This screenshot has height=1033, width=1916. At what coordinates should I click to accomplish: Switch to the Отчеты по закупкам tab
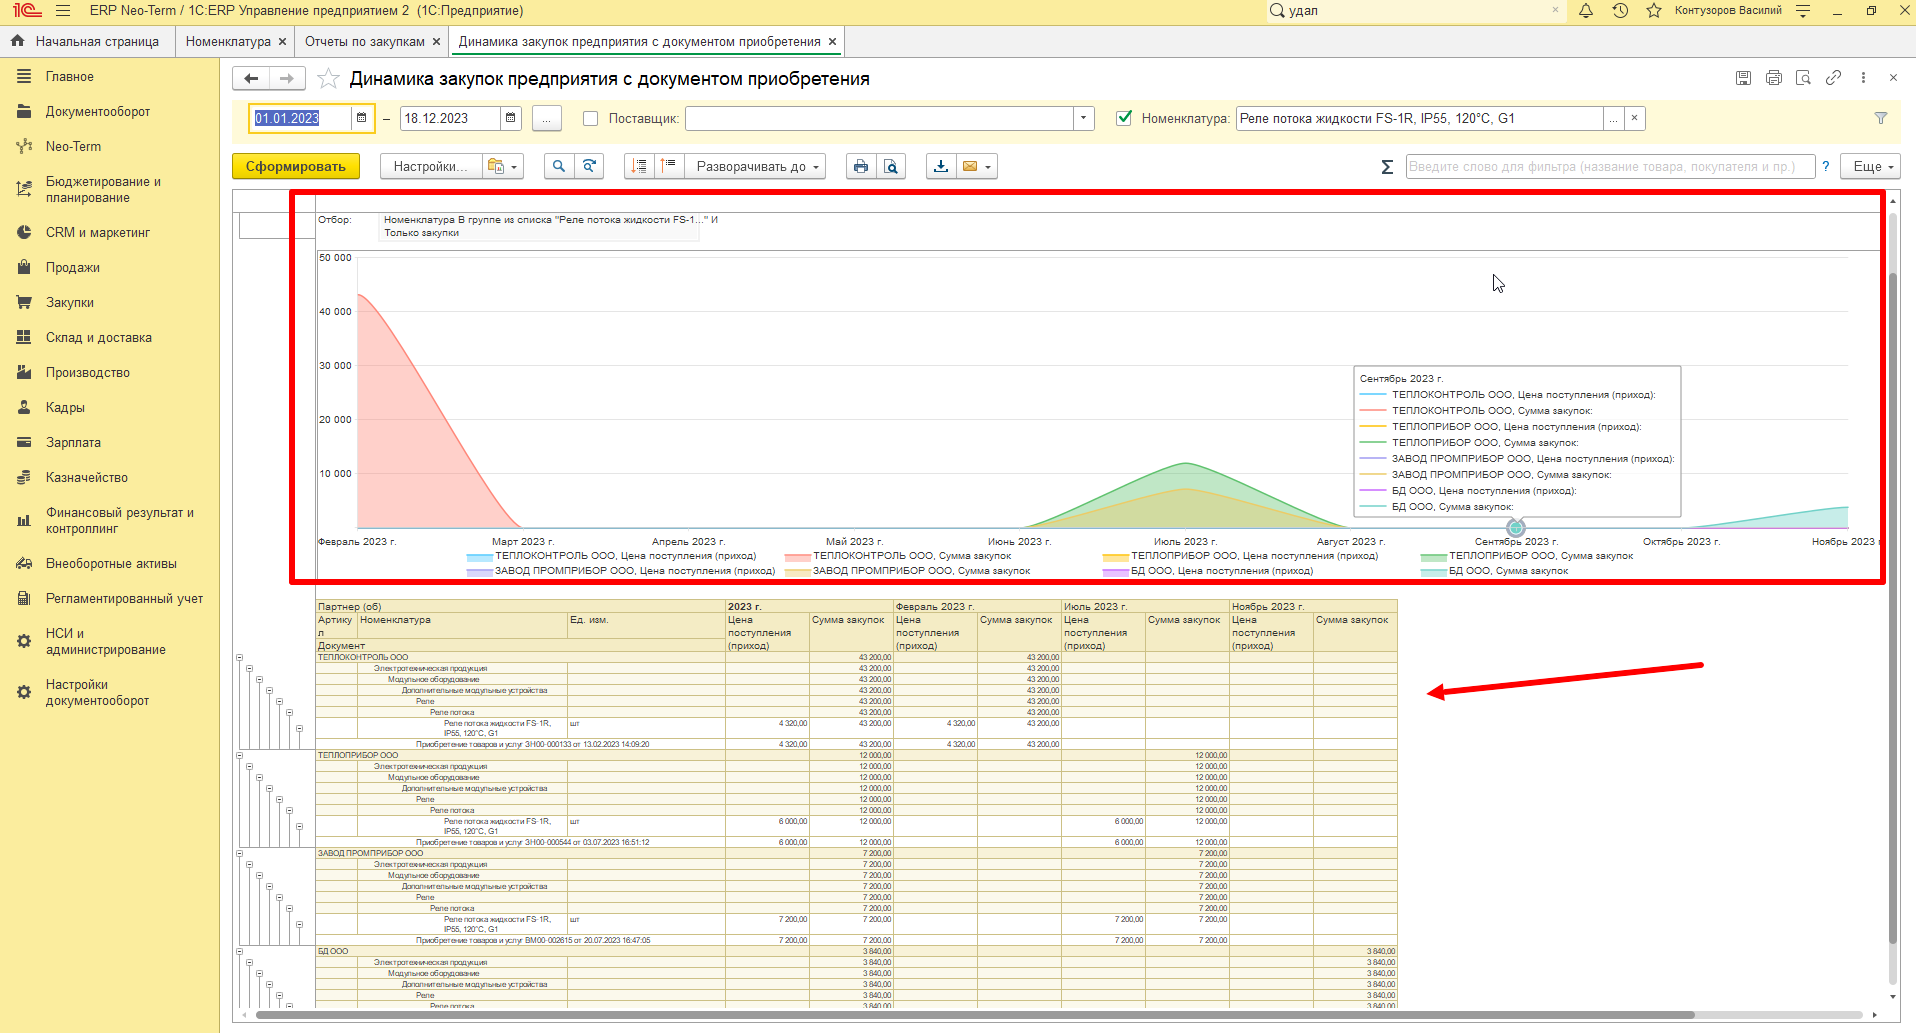click(365, 42)
